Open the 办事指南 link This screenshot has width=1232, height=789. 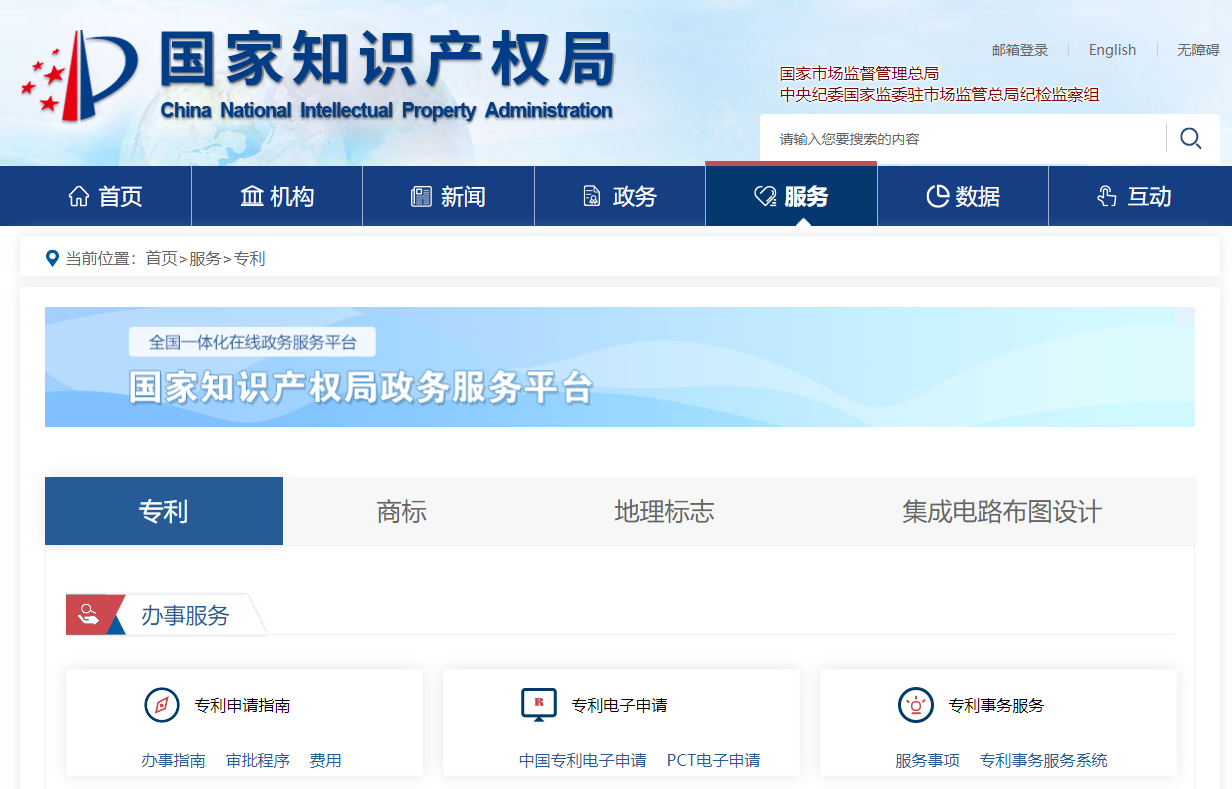coord(173,760)
